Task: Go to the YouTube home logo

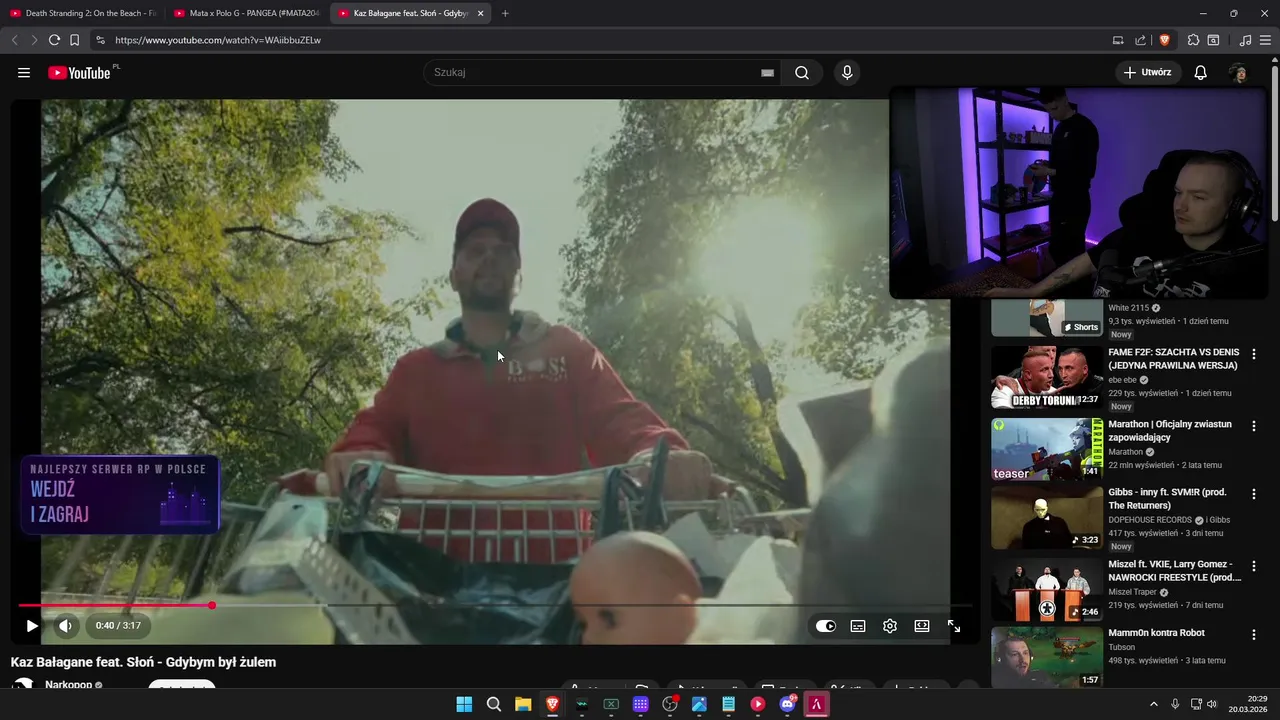Action: (x=80, y=72)
